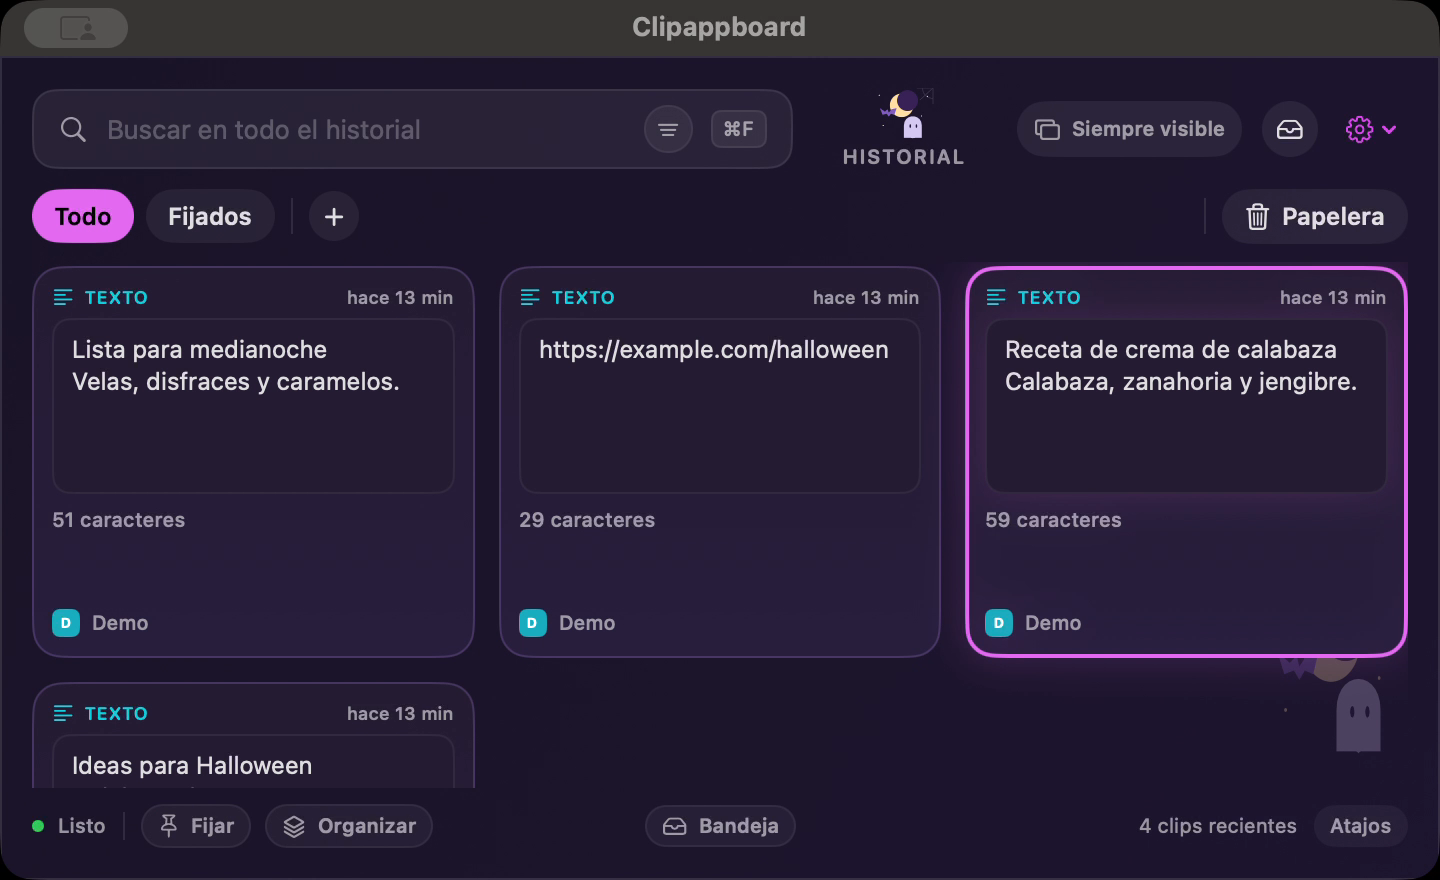This screenshot has width=1440, height=880.
Task: Select the Todo tab
Action: pos(83,216)
